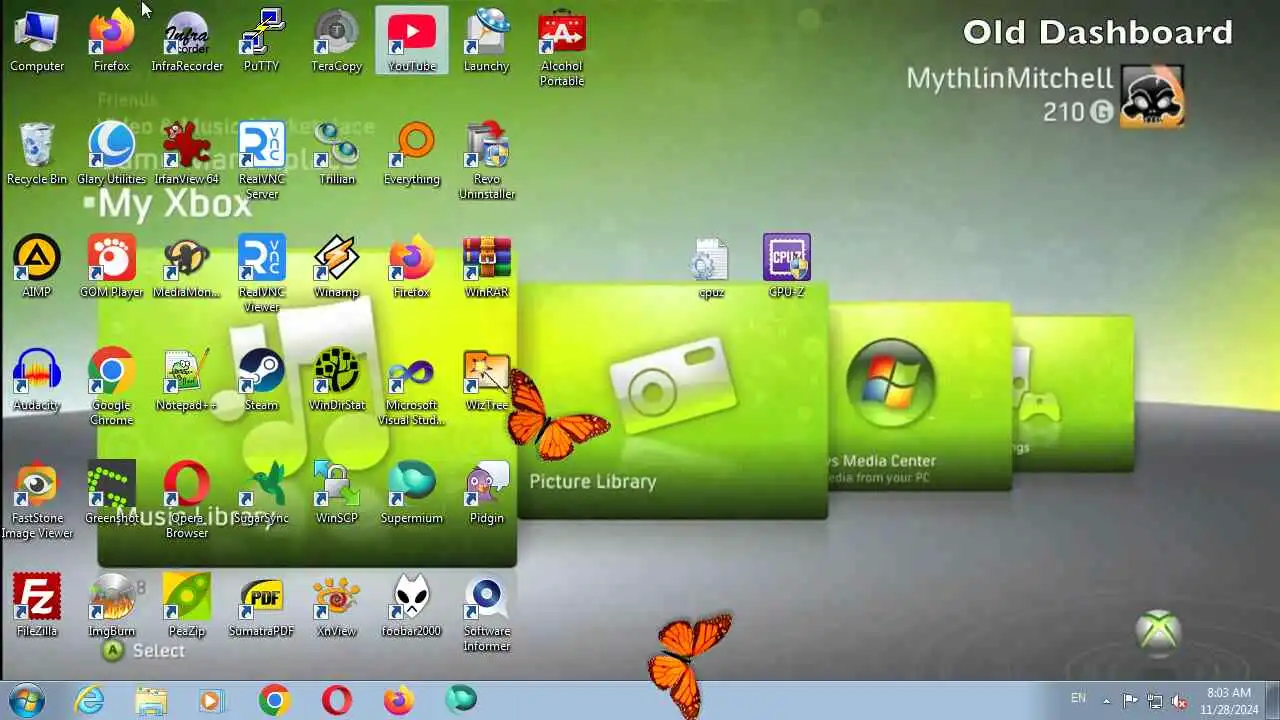Launch InfraRecorder from the desktop
The width and height of the screenshot is (1280, 720).
coord(187,42)
